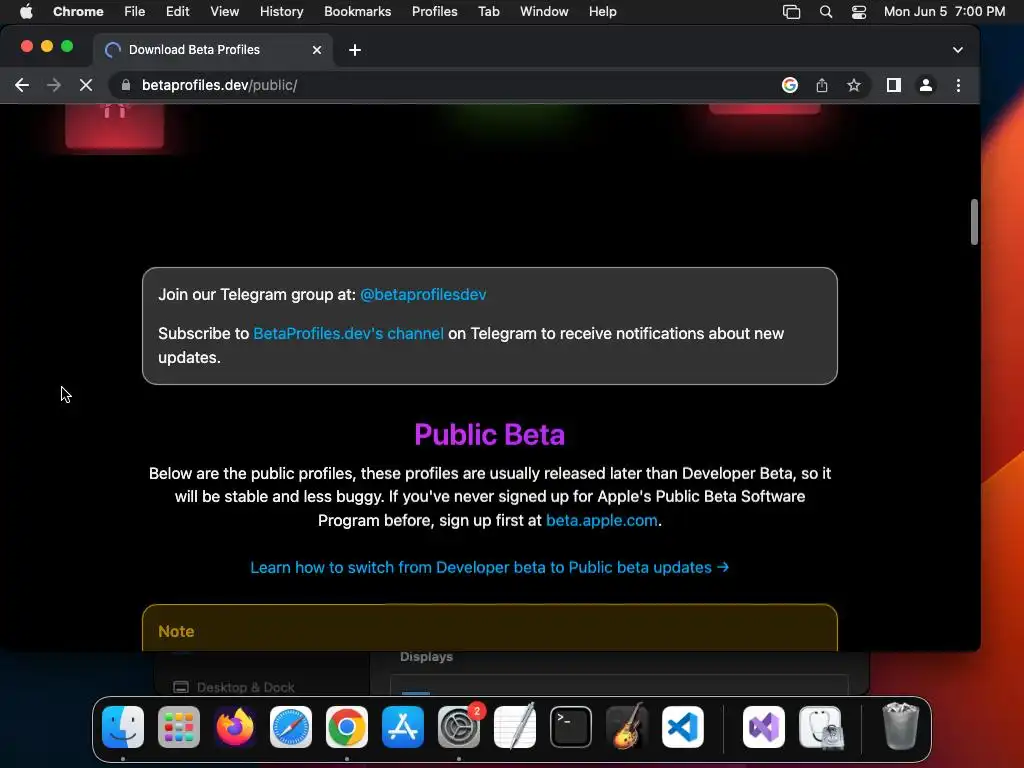
Task: Select the Download Beta Profiles tab
Action: (212, 50)
